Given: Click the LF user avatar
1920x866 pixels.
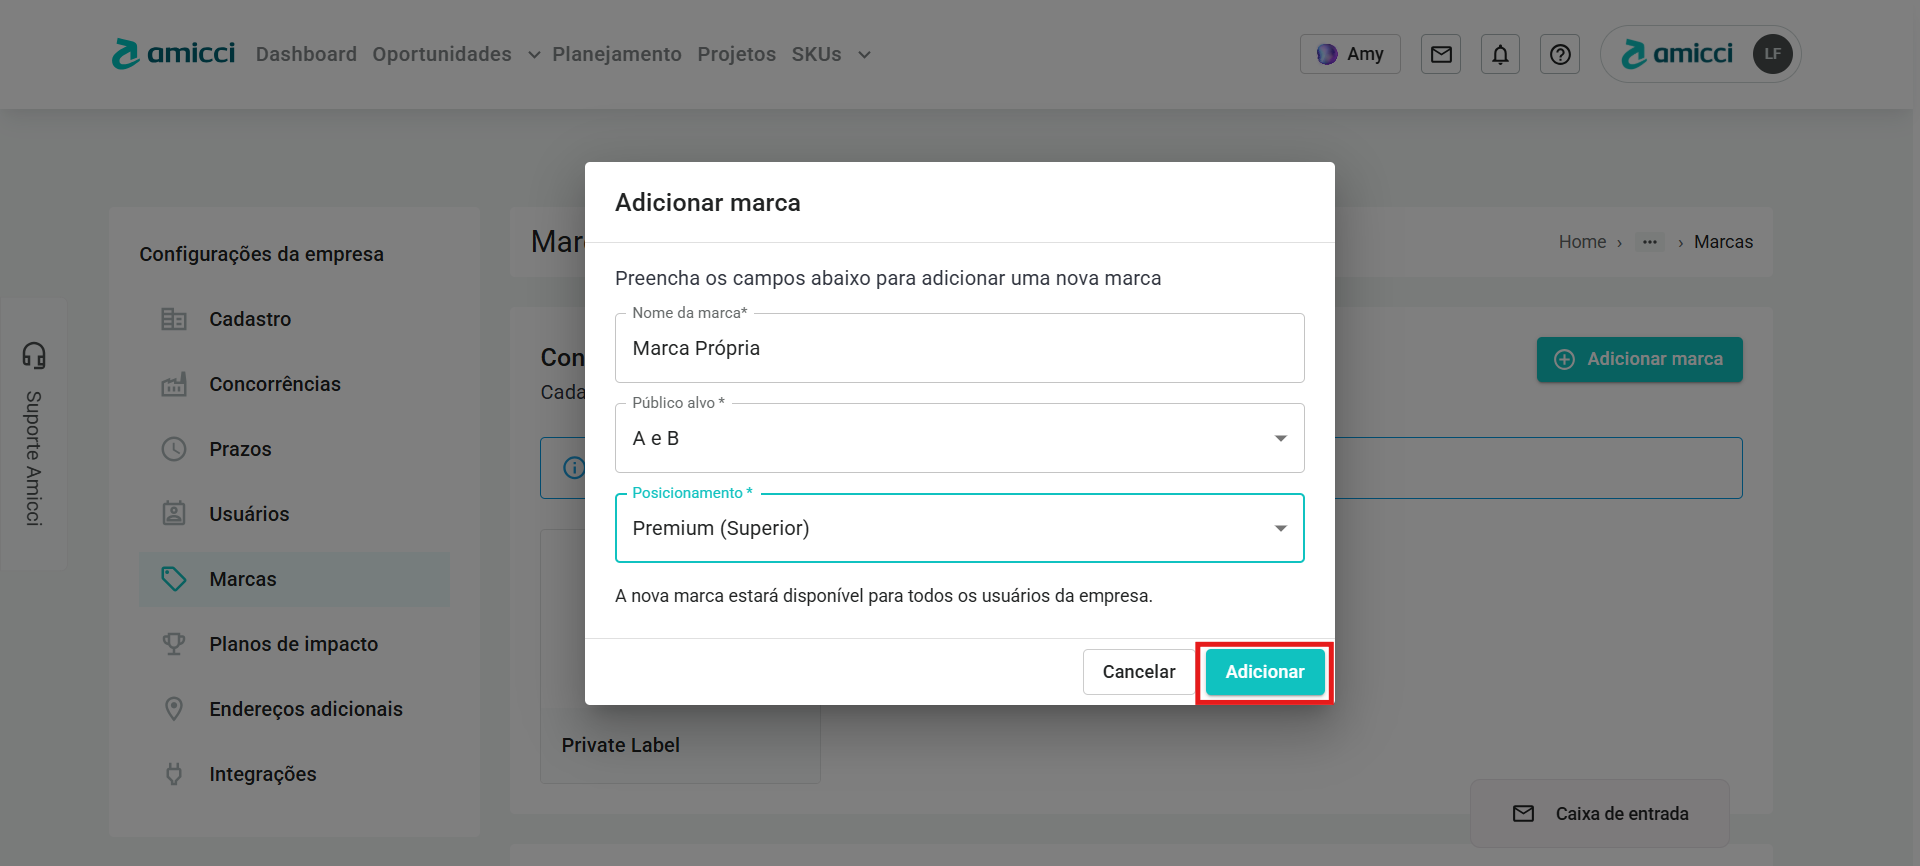Looking at the screenshot, I should pos(1772,54).
